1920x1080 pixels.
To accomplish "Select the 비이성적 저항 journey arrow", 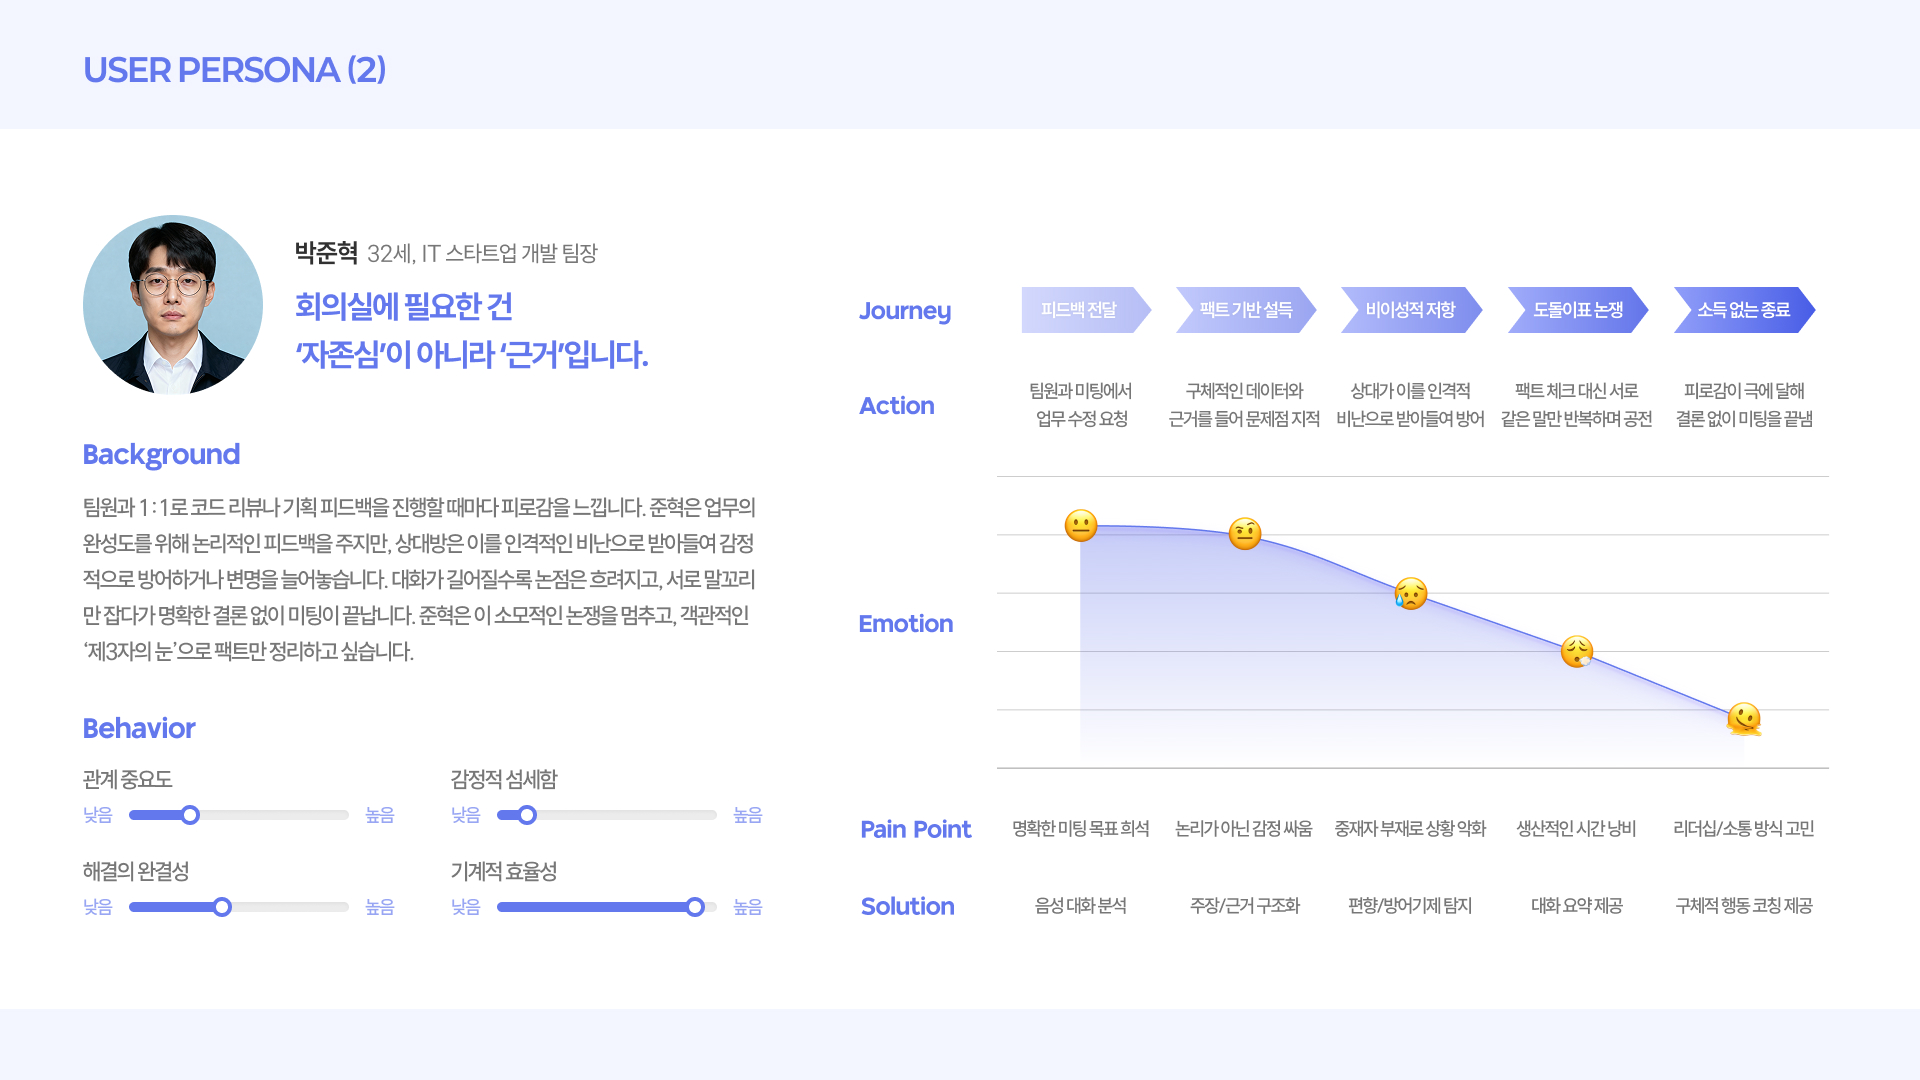I will (1410, 310).
